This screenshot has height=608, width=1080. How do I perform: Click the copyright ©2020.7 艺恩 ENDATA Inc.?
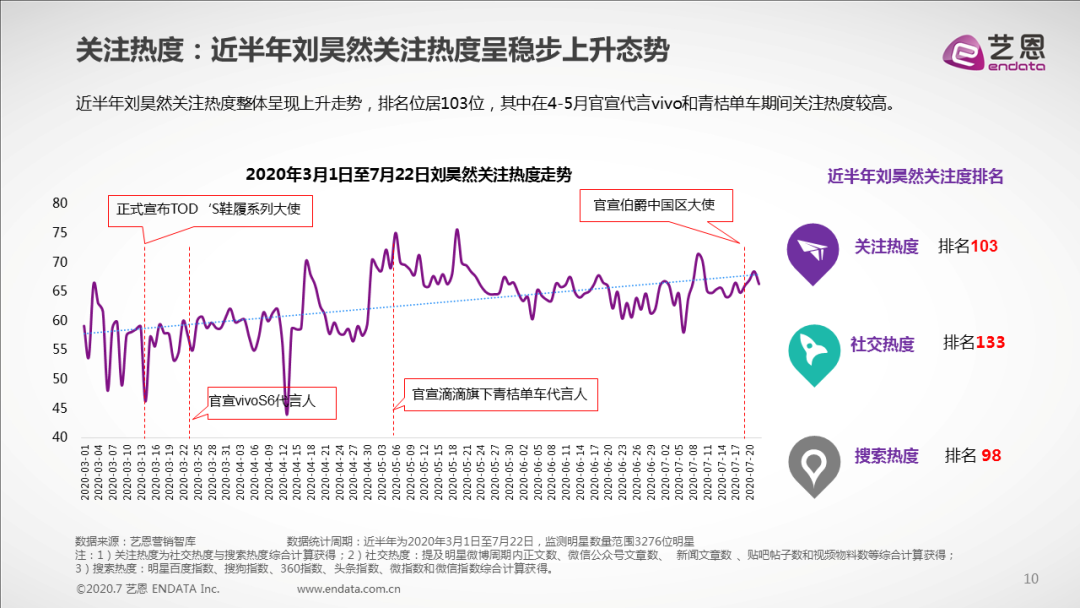pos(147,589)
